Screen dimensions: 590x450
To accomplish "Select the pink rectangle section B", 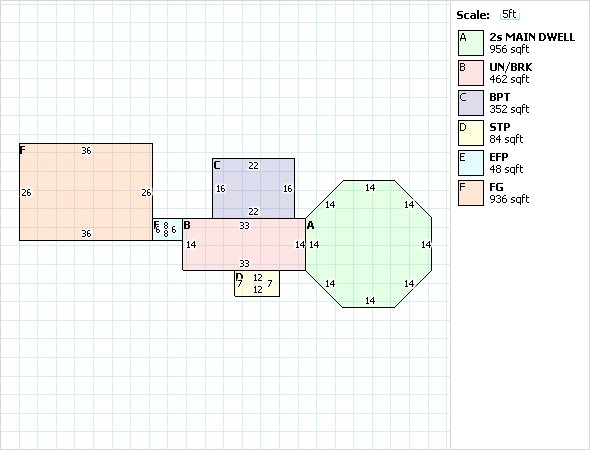I will coord(244,244).
